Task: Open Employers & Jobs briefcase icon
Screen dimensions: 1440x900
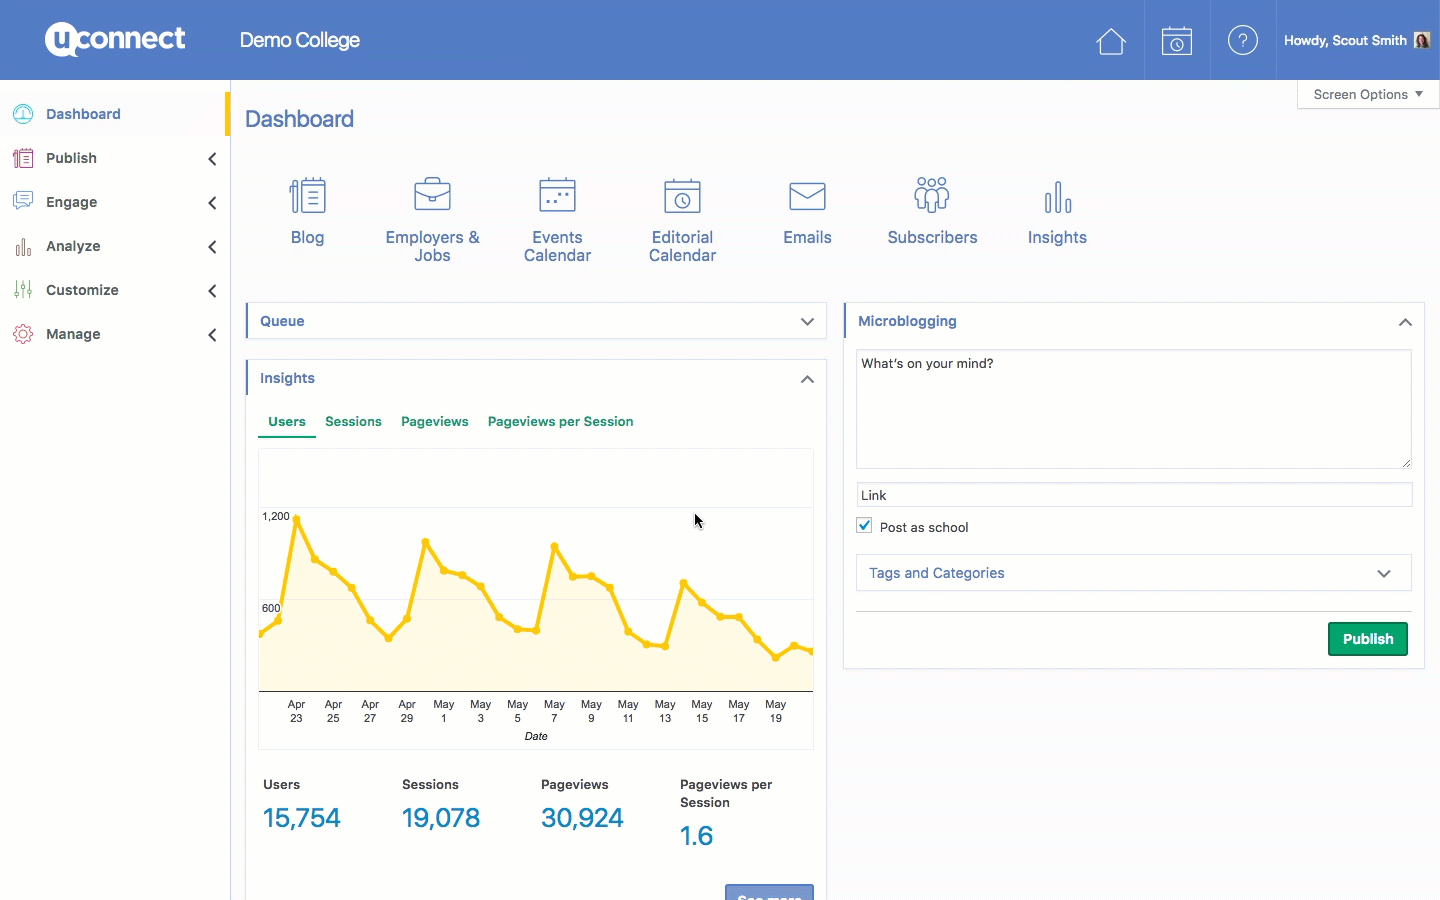Action: [x=432, y=196]
